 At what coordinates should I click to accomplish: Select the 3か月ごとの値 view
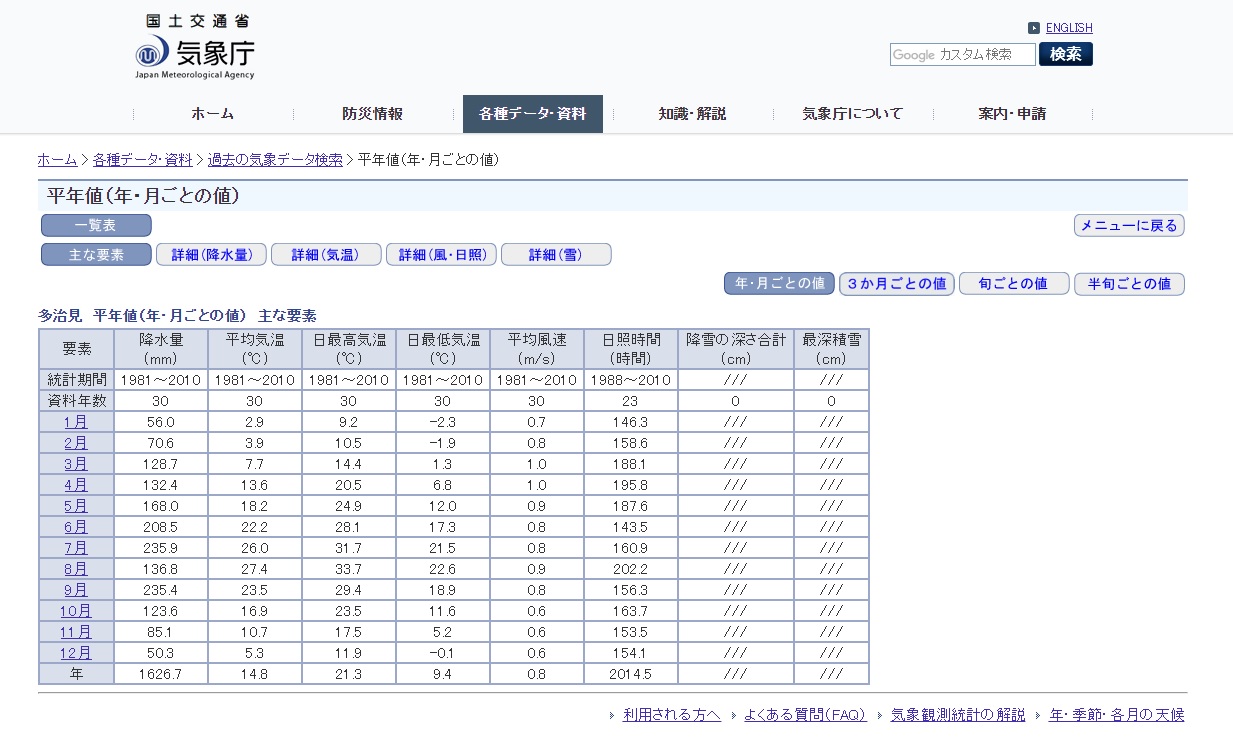pyautogui.click(x=897, y=284)
